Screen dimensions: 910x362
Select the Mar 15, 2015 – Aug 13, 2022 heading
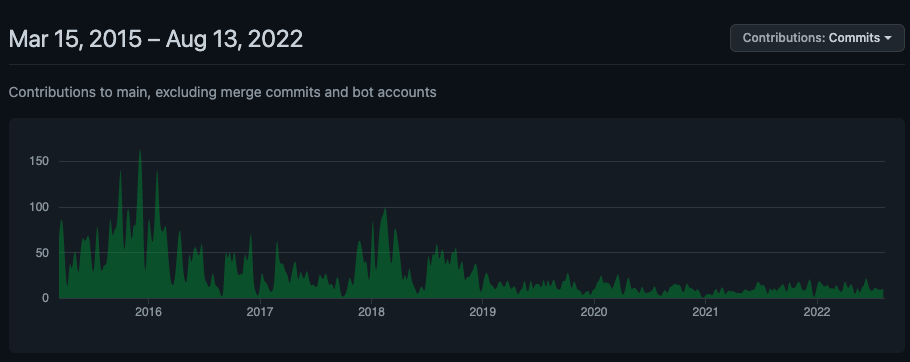tap(156, 39)
